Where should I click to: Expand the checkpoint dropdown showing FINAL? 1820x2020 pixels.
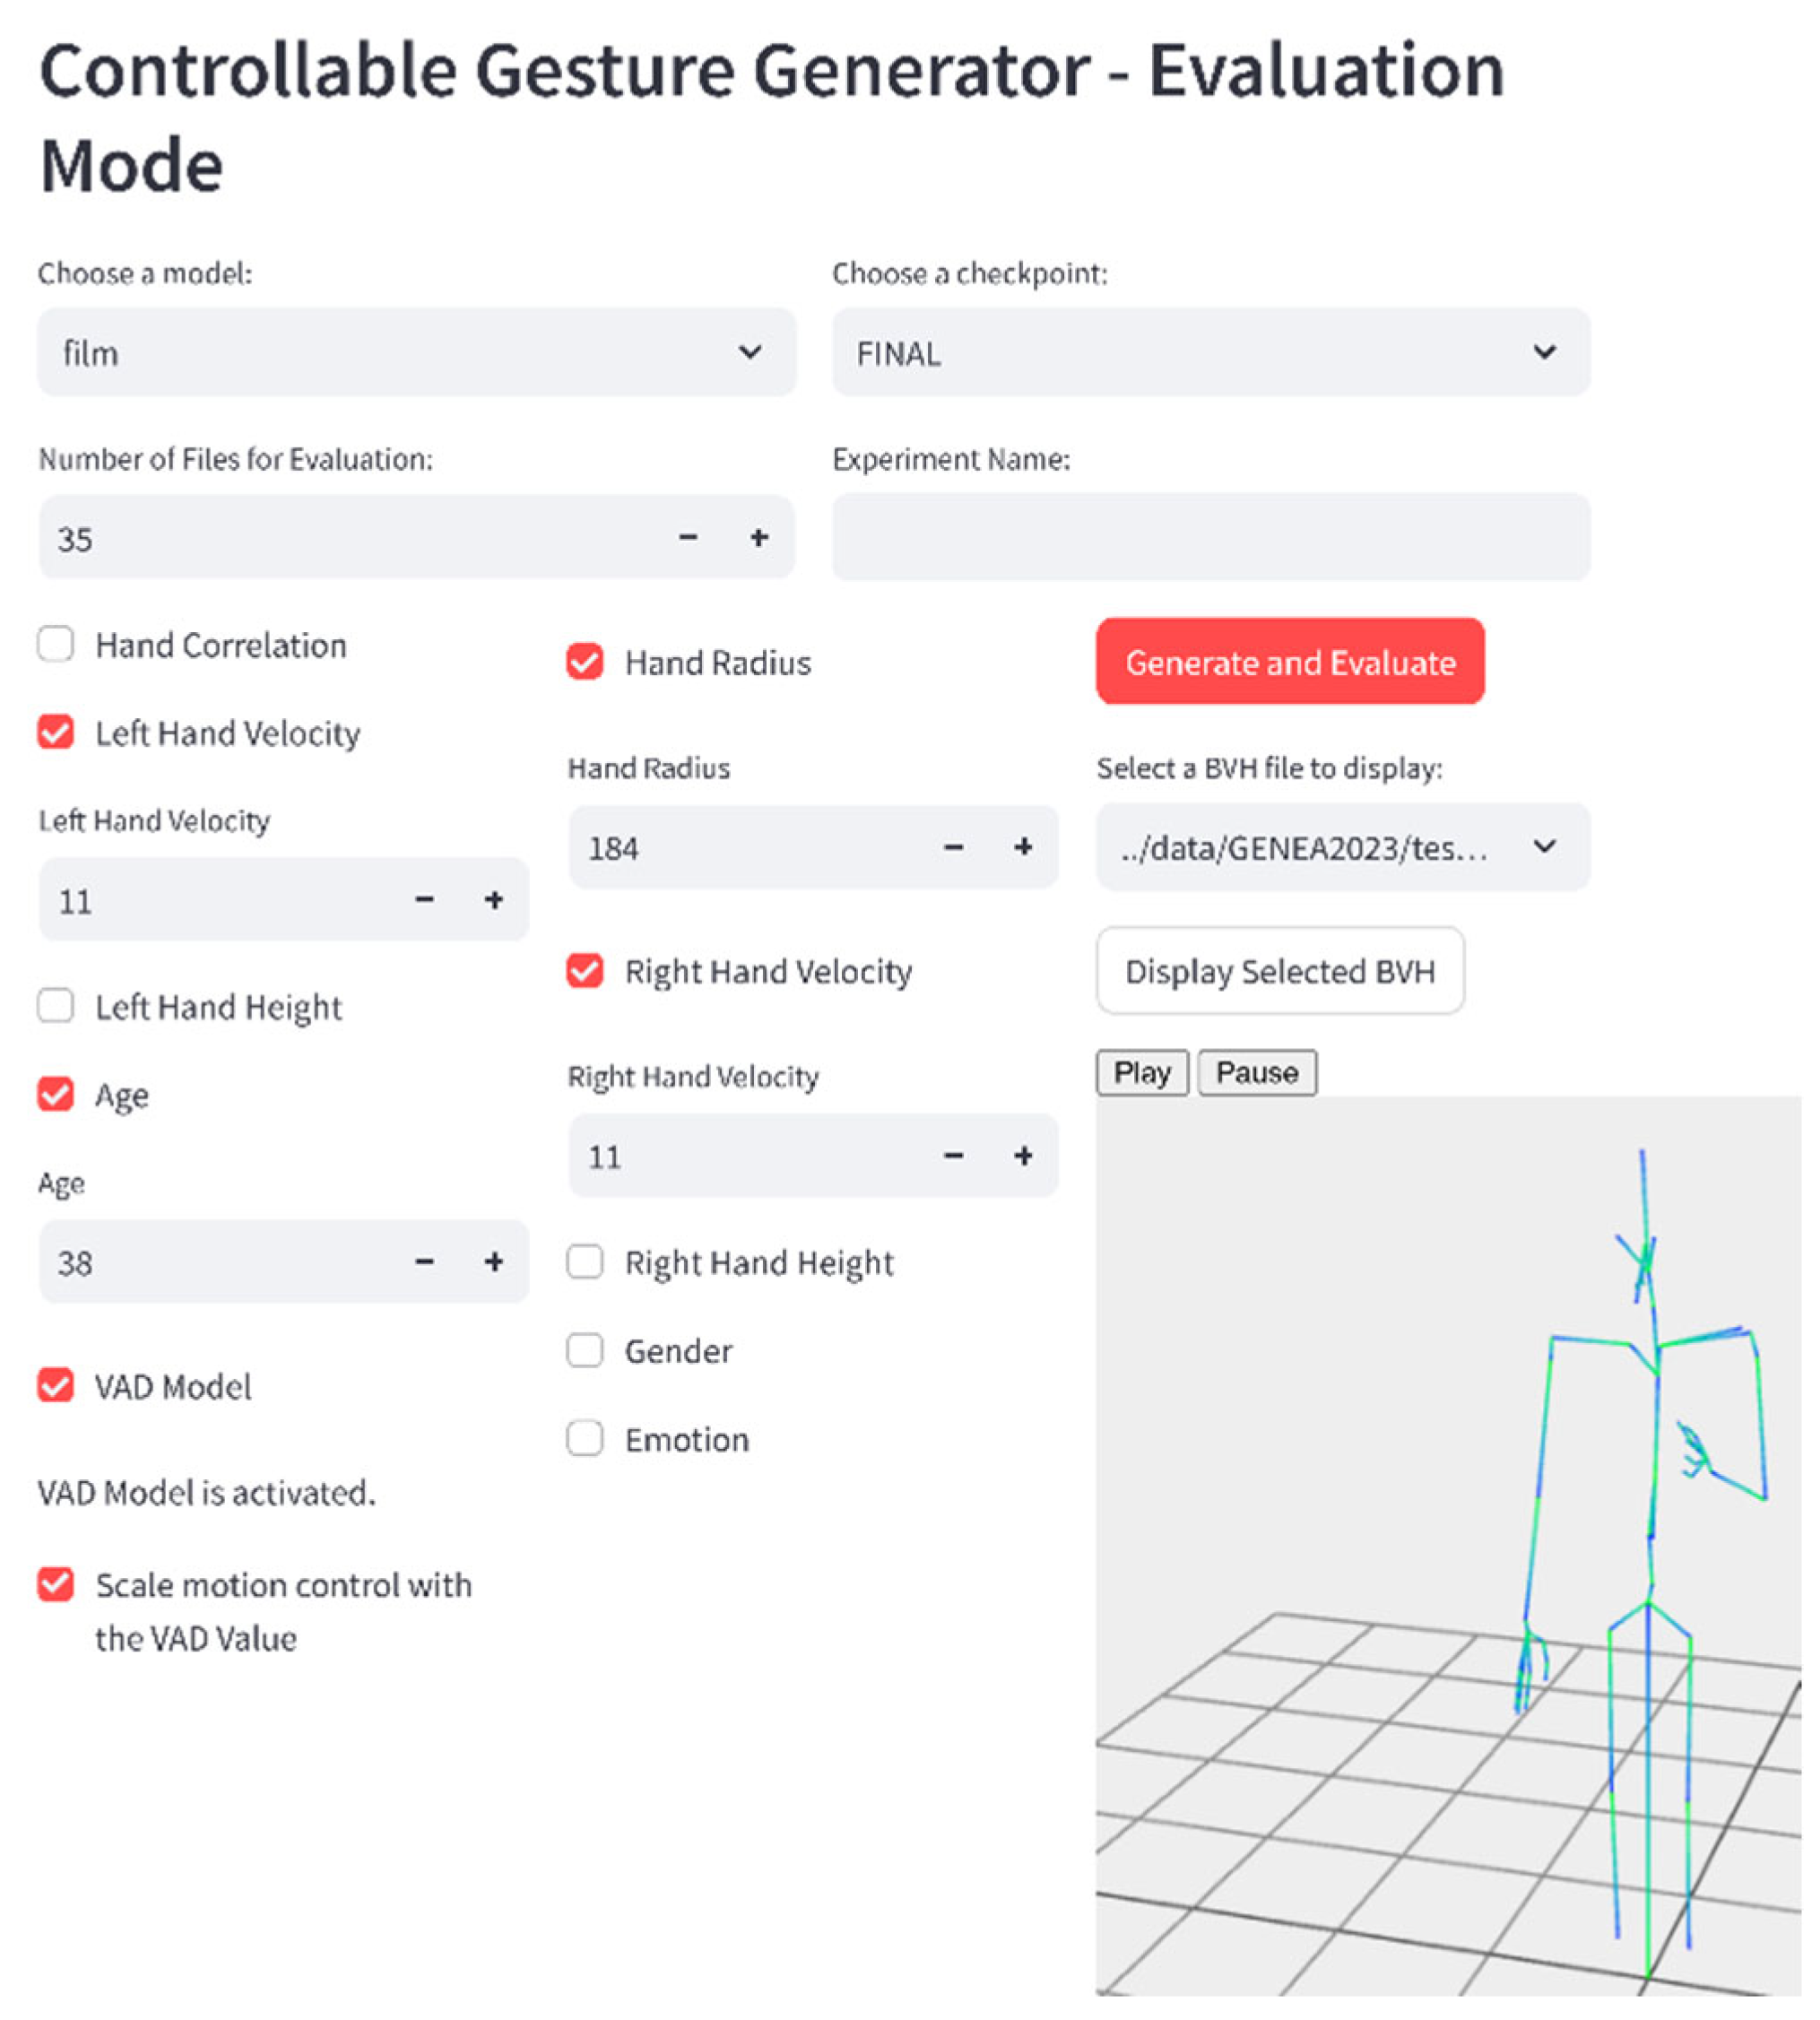click(x=1211, y=352)
